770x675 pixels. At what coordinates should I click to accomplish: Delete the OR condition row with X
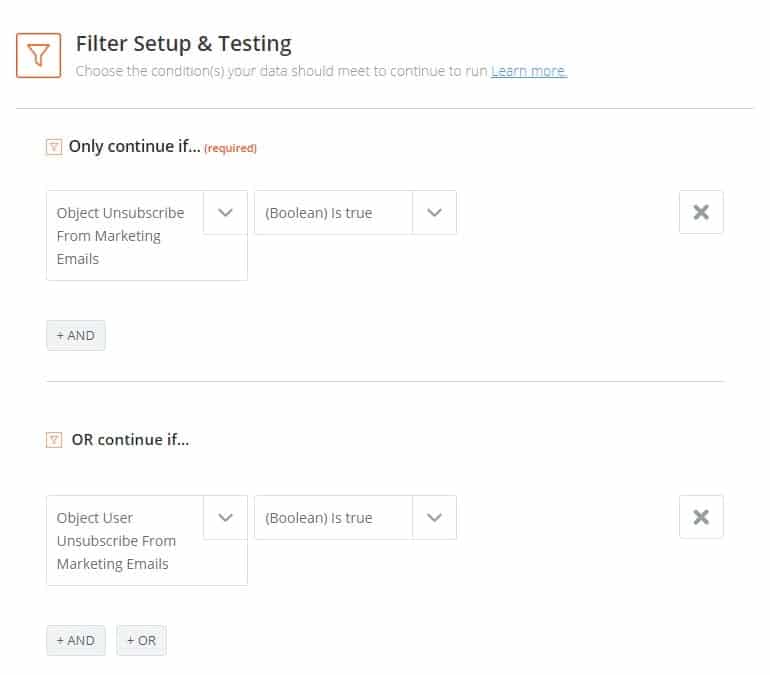coord(701,517)
